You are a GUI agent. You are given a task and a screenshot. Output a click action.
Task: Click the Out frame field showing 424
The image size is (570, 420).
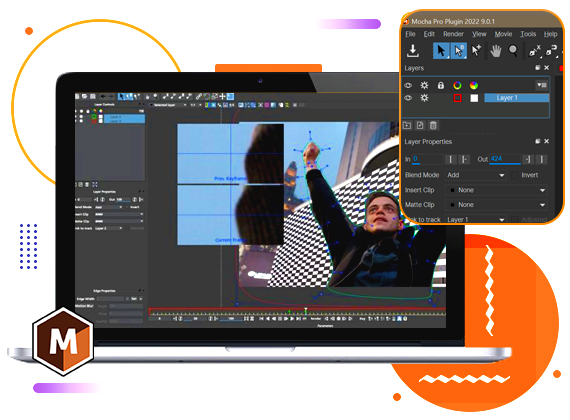pyautogui.click(x=505, y=159)
